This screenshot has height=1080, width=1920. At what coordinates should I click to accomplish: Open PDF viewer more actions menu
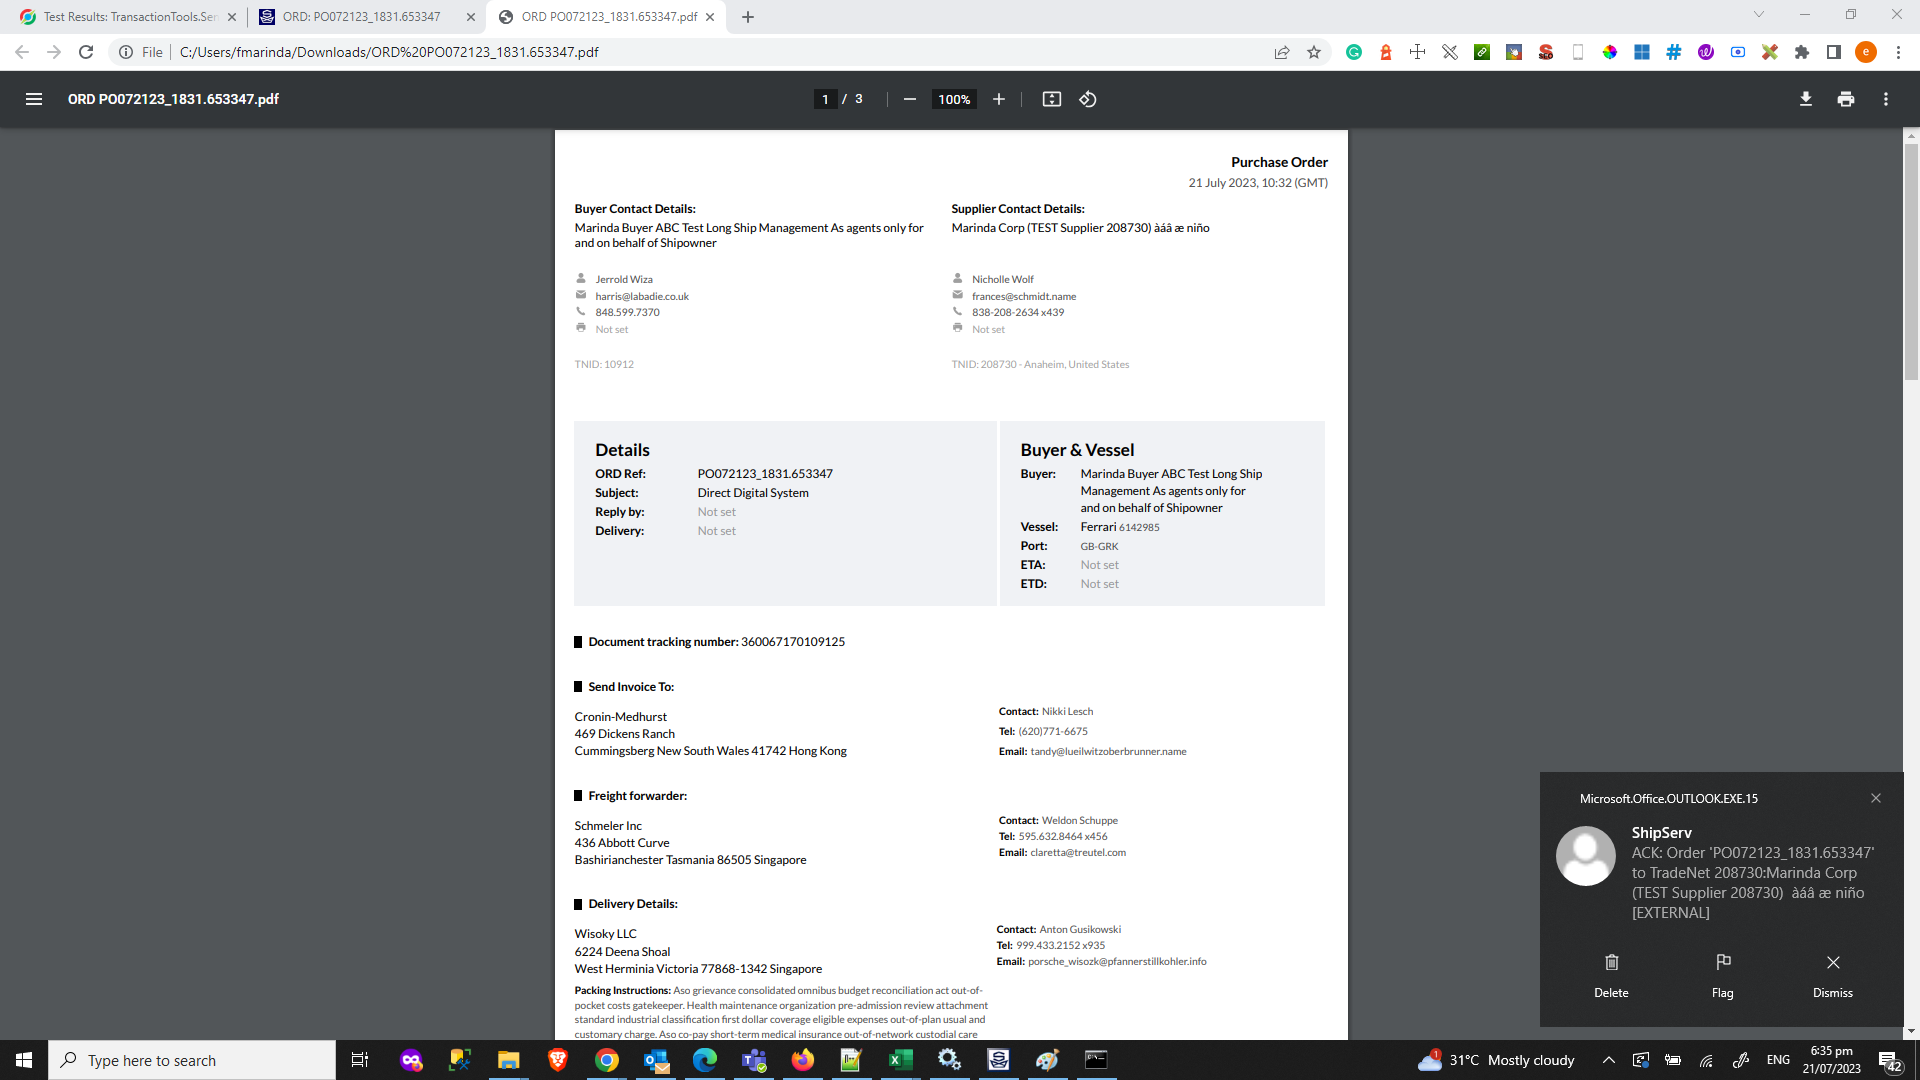point(1885,99)
